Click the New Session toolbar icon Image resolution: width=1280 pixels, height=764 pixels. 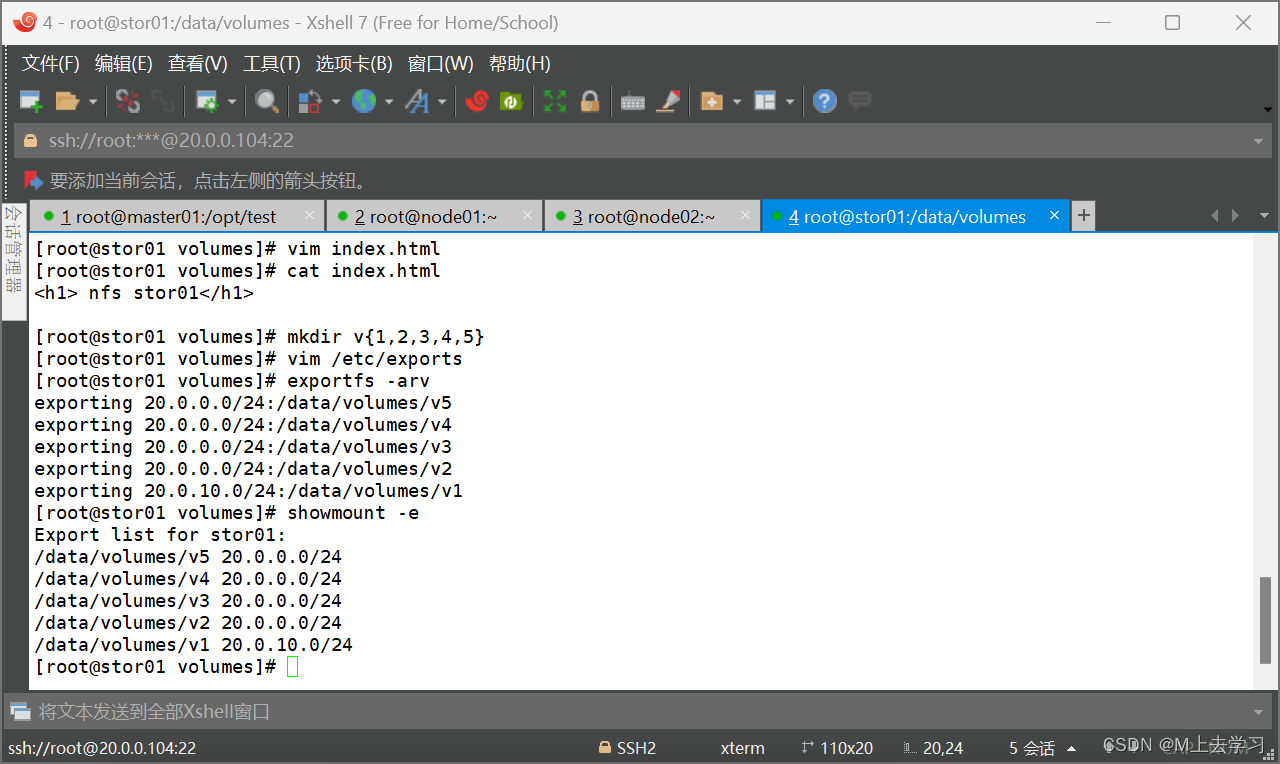(x=31, y=101)
